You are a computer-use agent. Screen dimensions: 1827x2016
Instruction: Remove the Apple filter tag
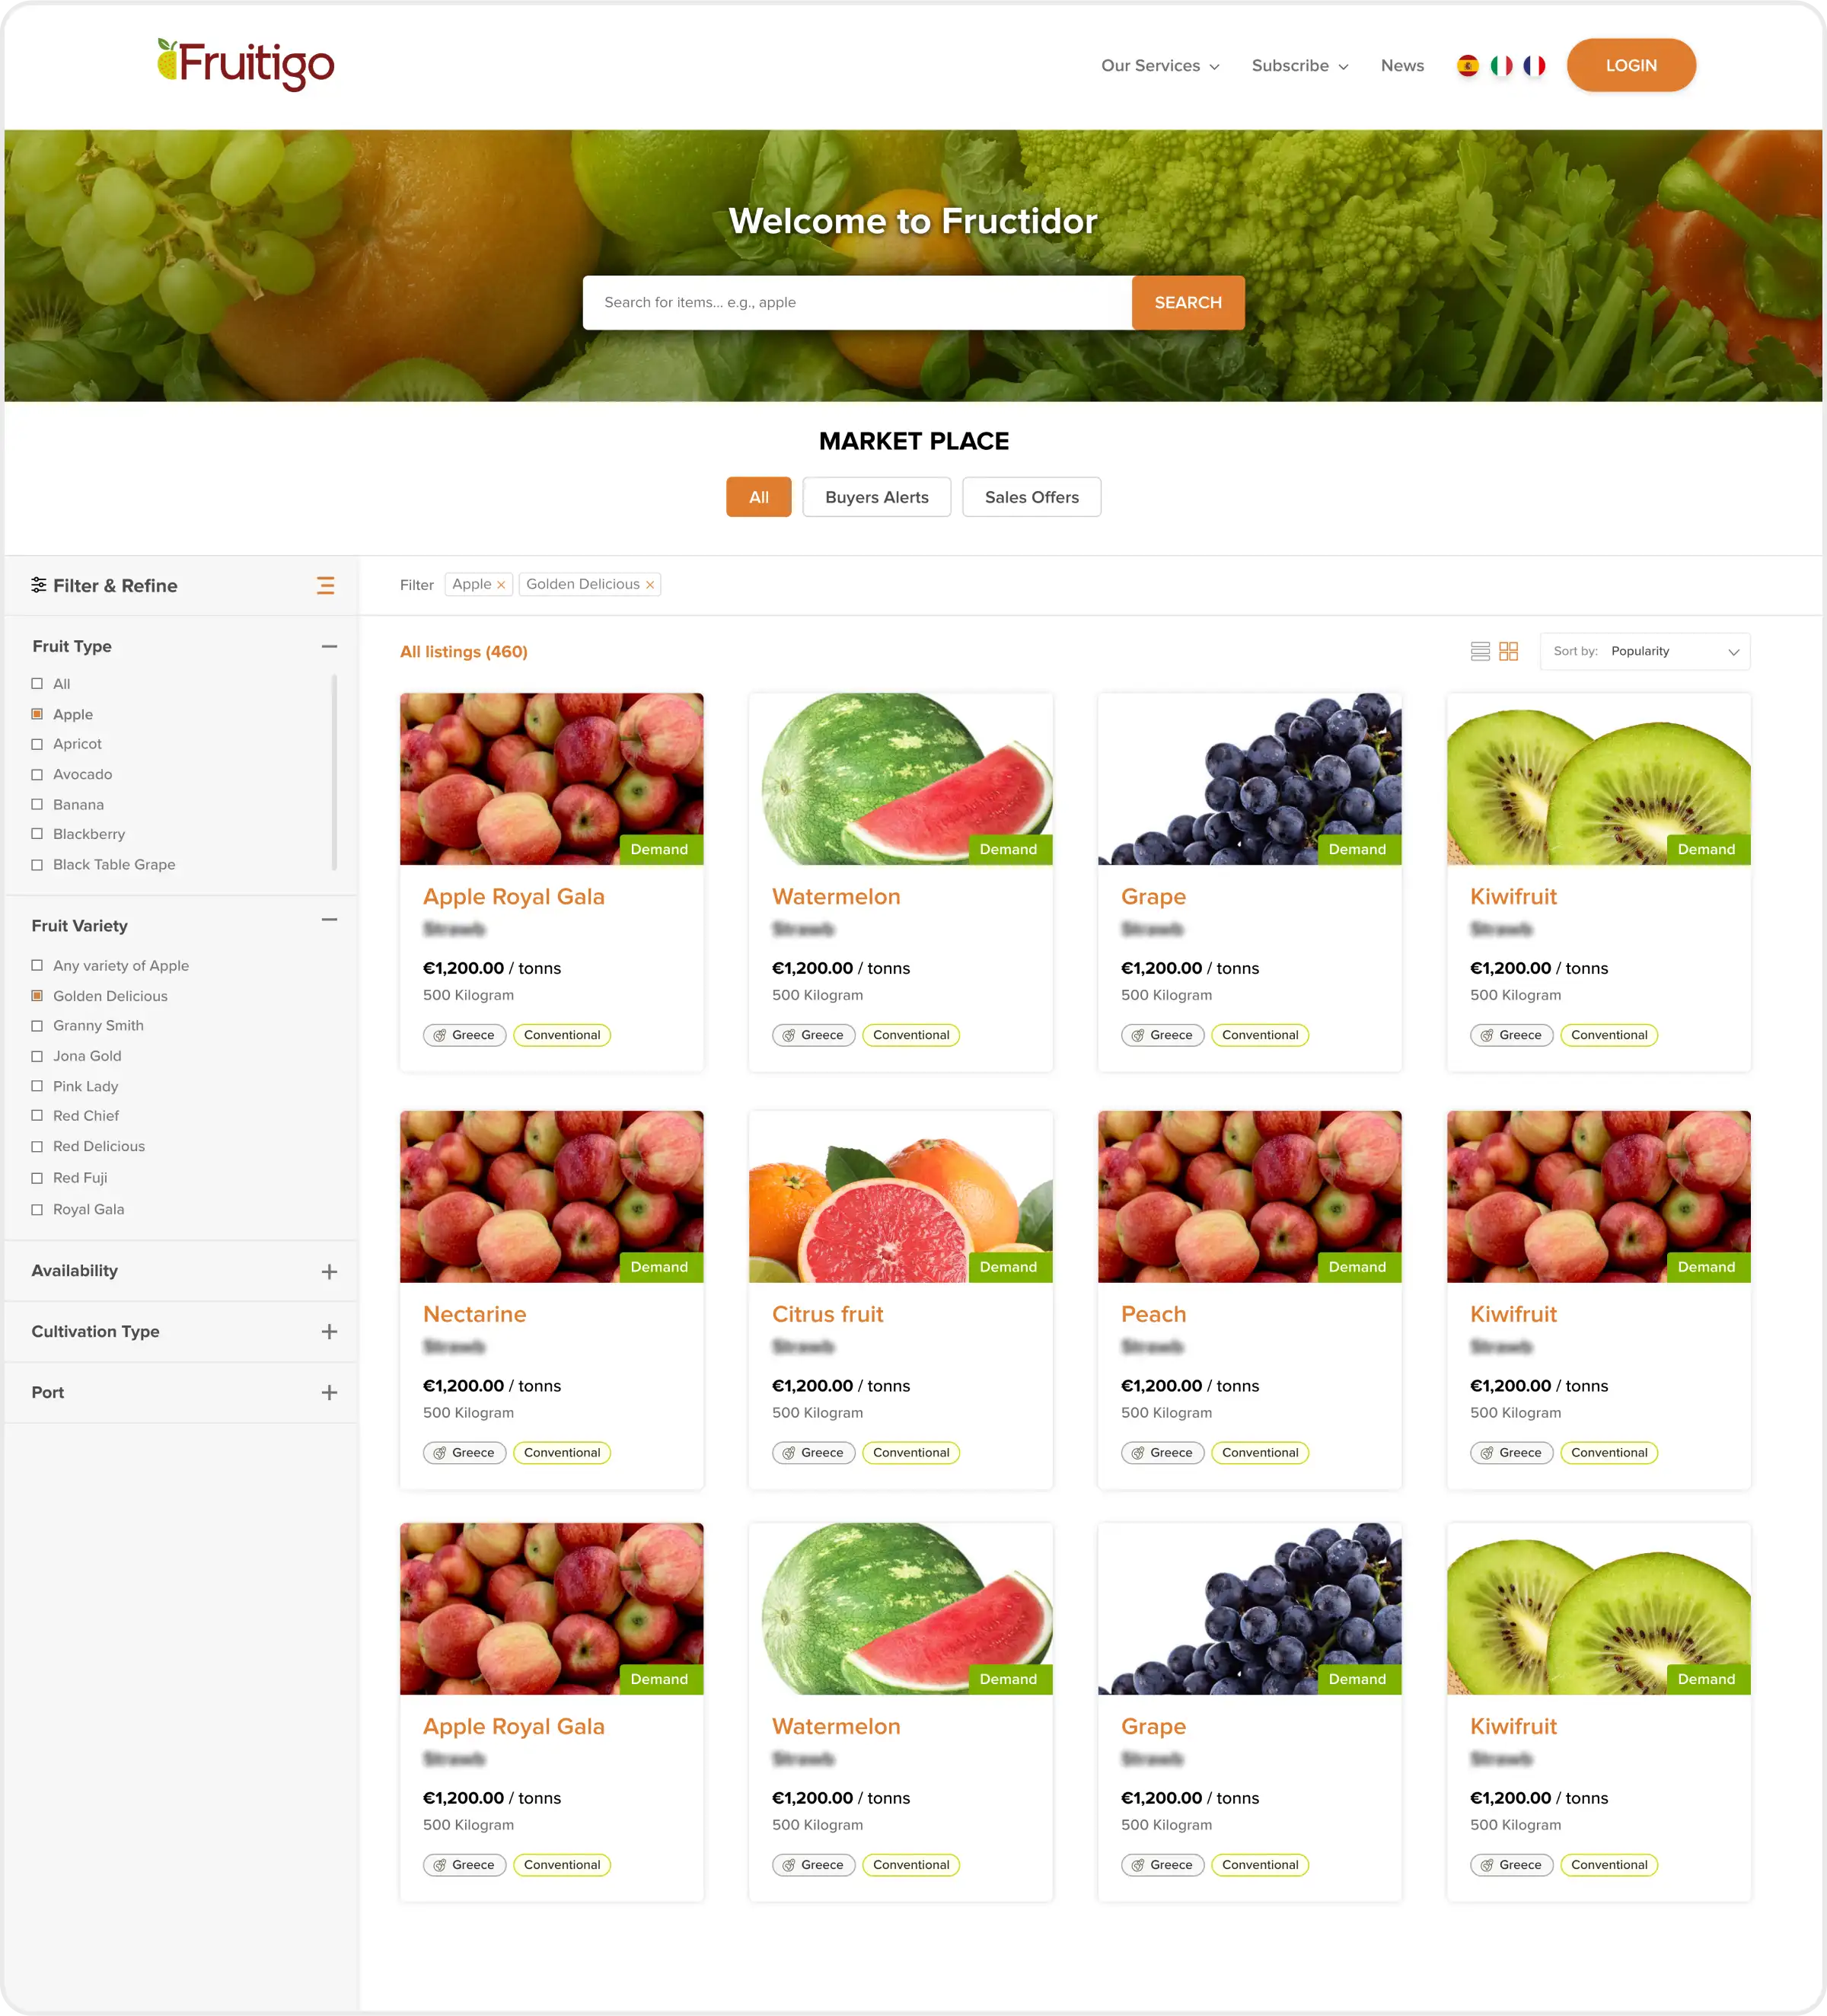[501, 585]
